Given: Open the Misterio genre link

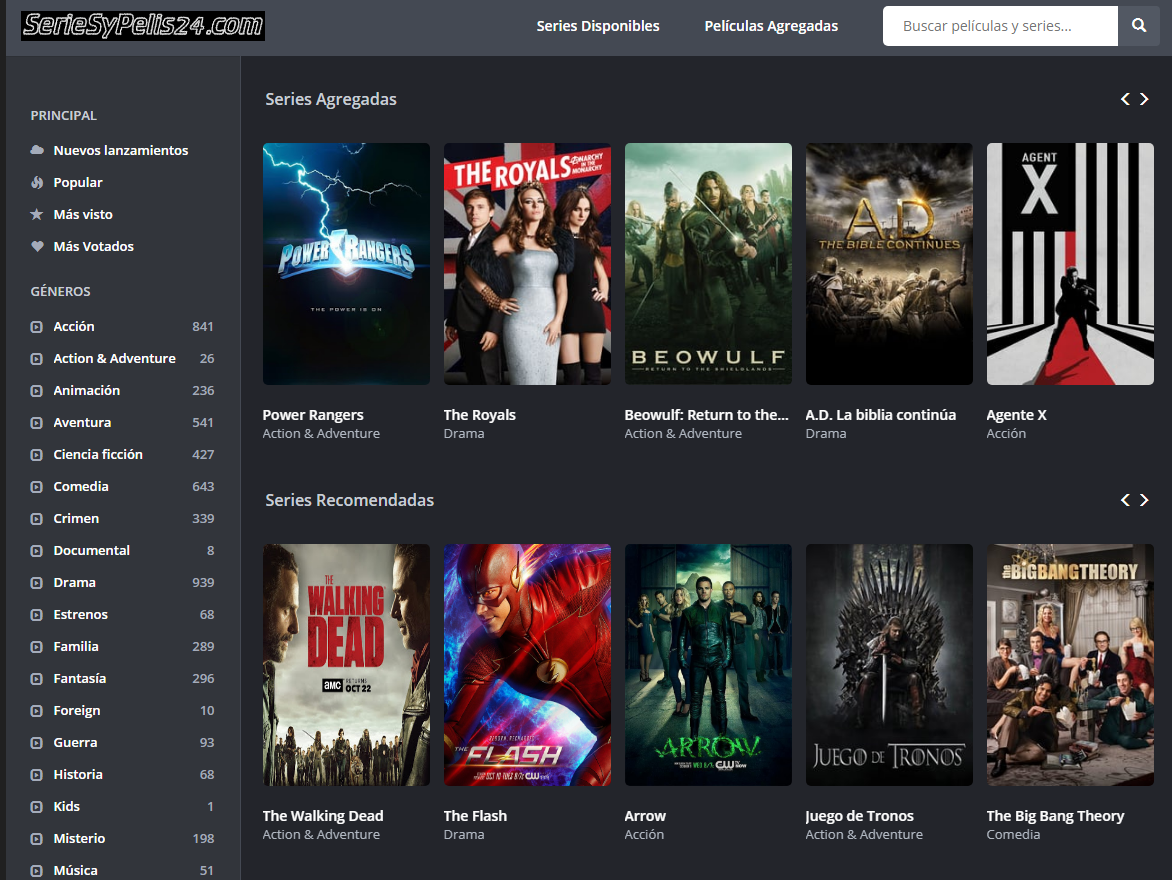Looking at the screenshot, I should tap(79, 839).
